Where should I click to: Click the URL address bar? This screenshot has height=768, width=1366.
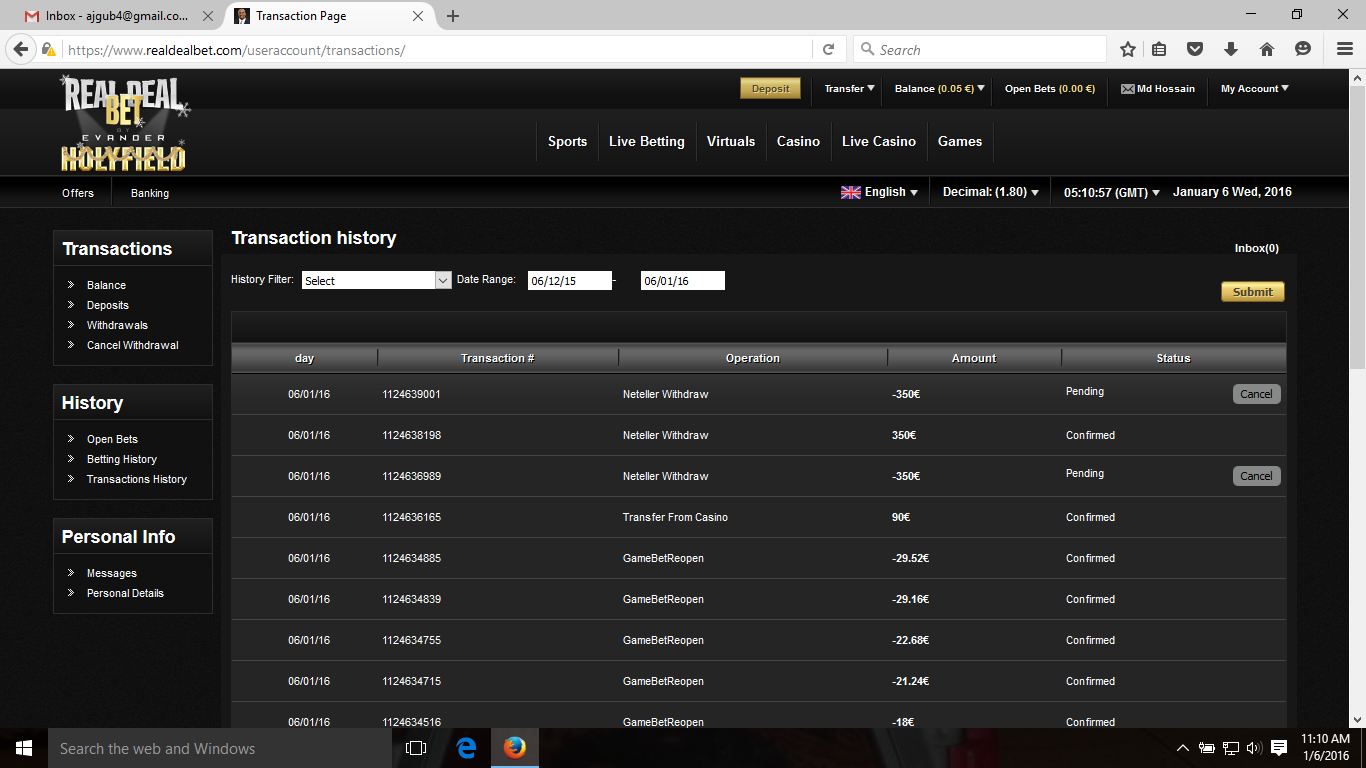click(438, 49)
